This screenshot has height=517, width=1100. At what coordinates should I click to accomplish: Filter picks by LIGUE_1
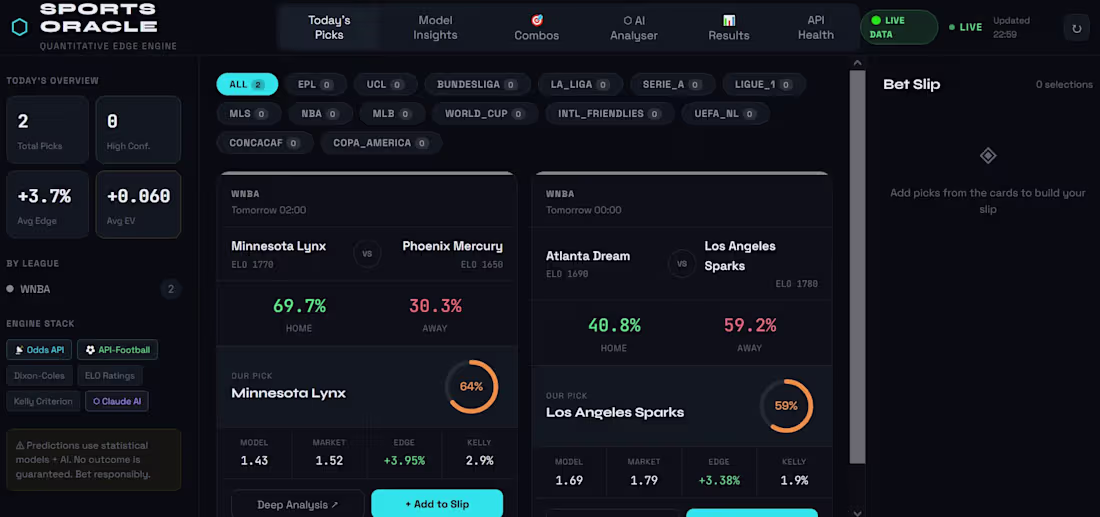(x=764, y=84)
